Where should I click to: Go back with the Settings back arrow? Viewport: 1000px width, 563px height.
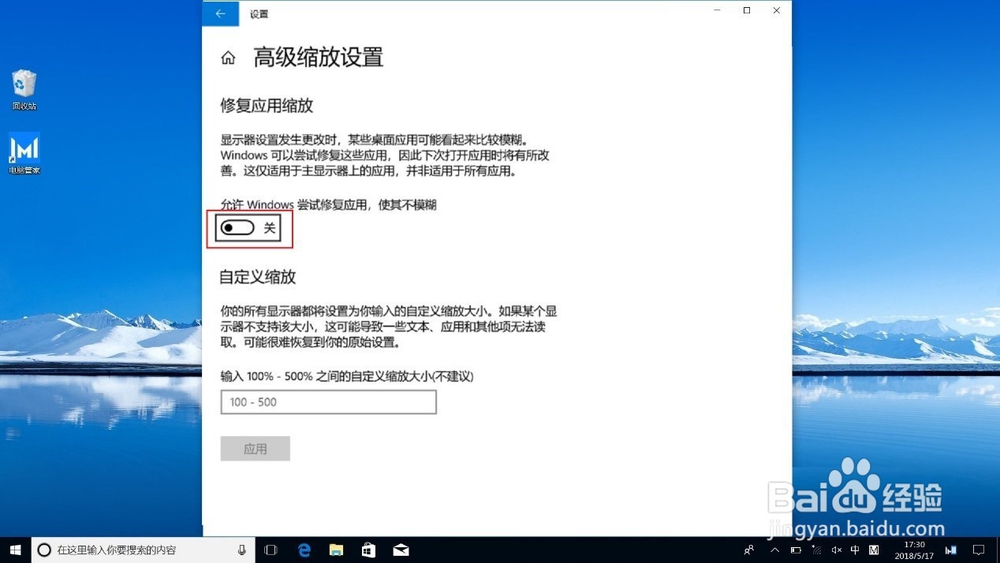pyautogui.click(x=221, y=13)
